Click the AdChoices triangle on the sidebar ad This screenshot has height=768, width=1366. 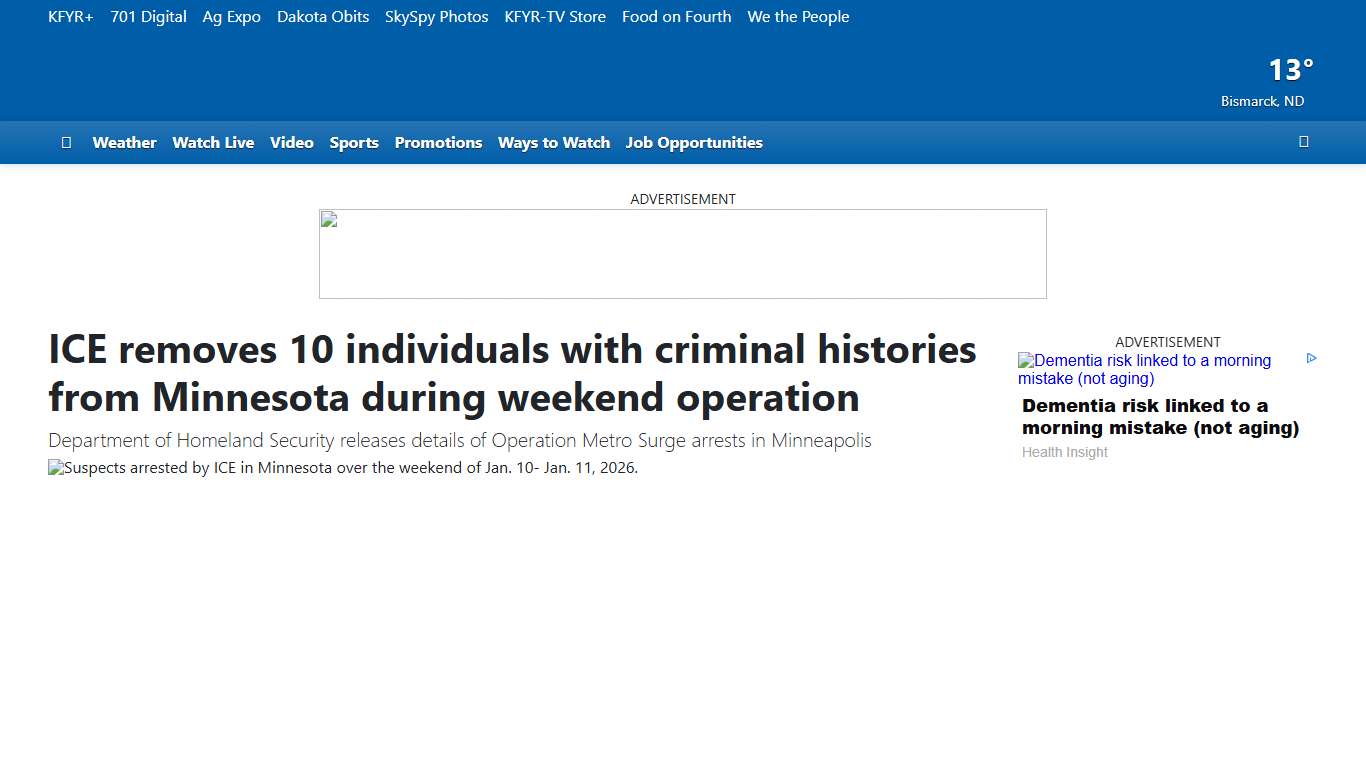click(x=1311, y=357)
